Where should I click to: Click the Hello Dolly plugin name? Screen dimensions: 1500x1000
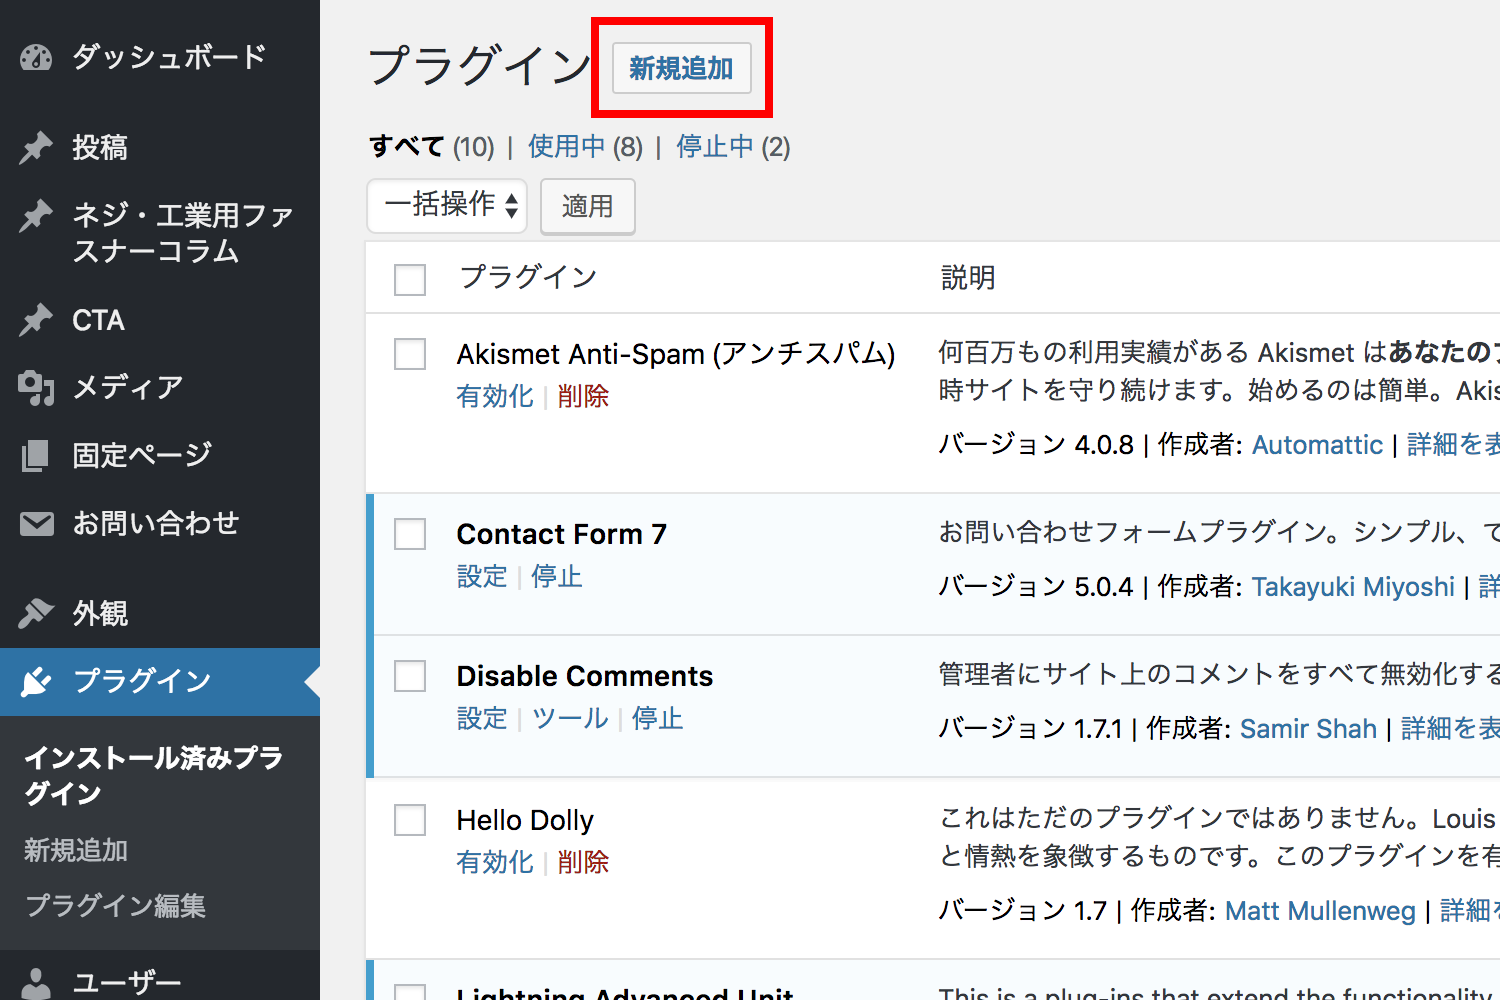pos(525,821)
